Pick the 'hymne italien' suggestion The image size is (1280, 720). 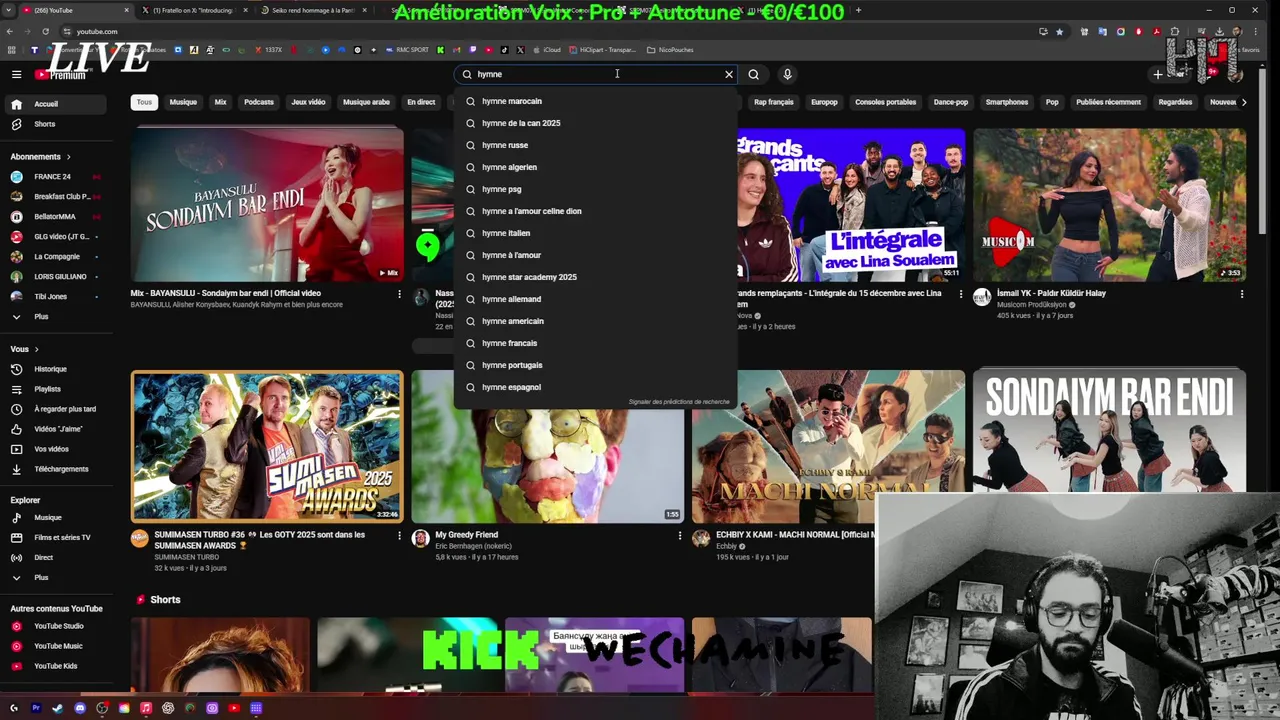click(x=595, y=233)
